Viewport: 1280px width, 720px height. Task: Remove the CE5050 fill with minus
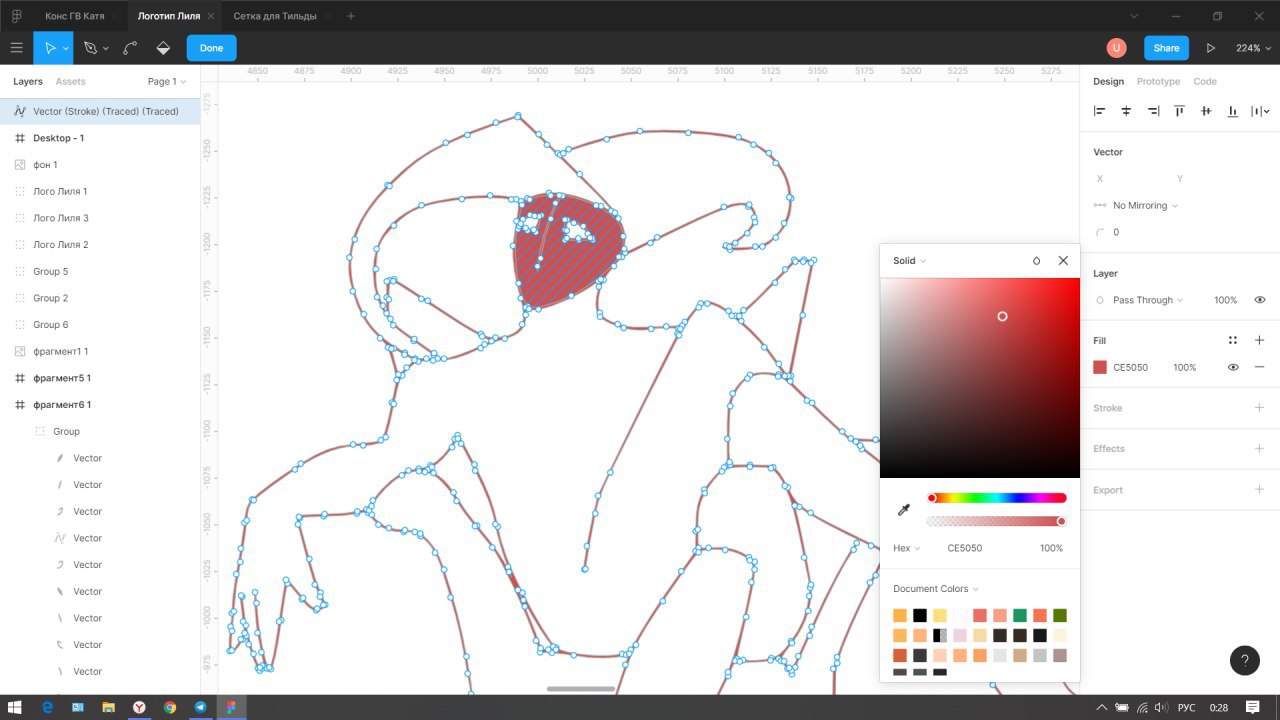tap(1260, 367)
